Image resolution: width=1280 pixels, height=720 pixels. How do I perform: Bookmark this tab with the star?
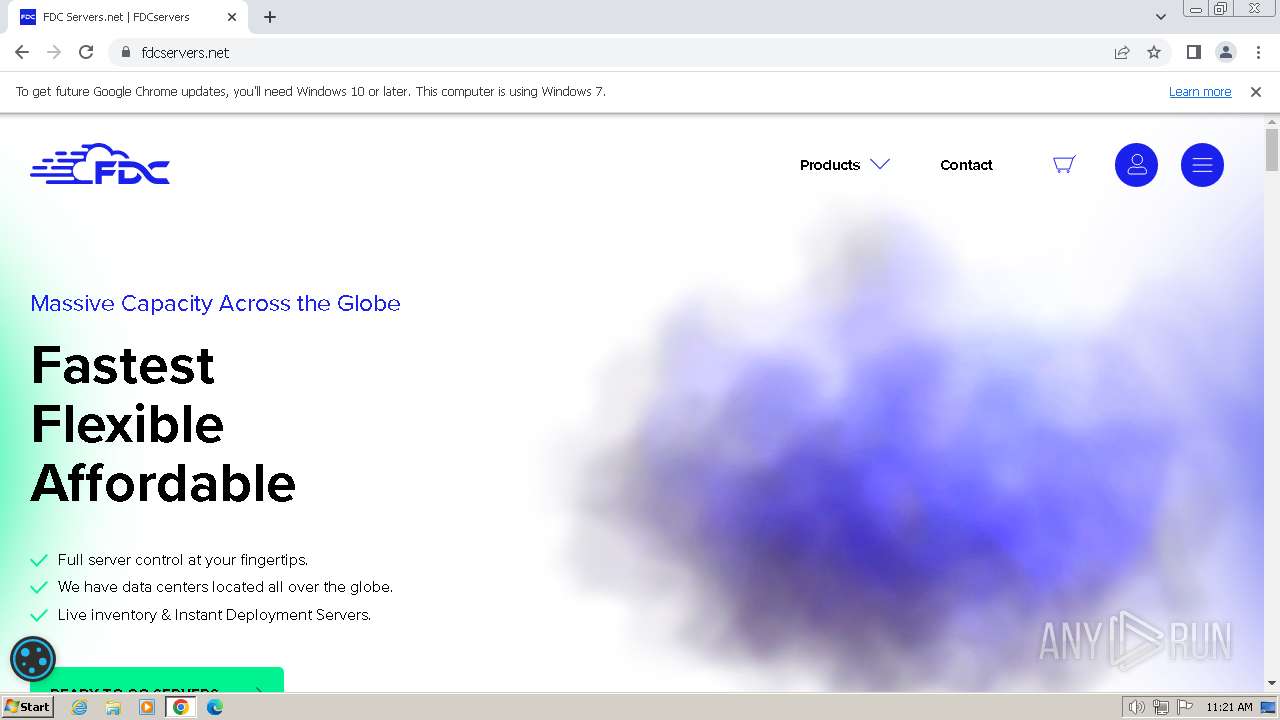1154,52
